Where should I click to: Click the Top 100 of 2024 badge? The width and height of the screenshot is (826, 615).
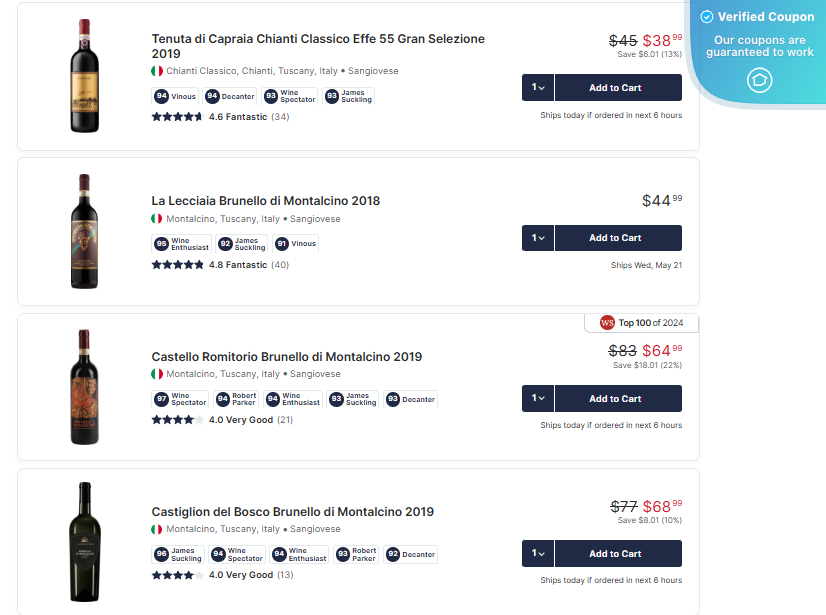pyautogui.click(x=641, y=322)
